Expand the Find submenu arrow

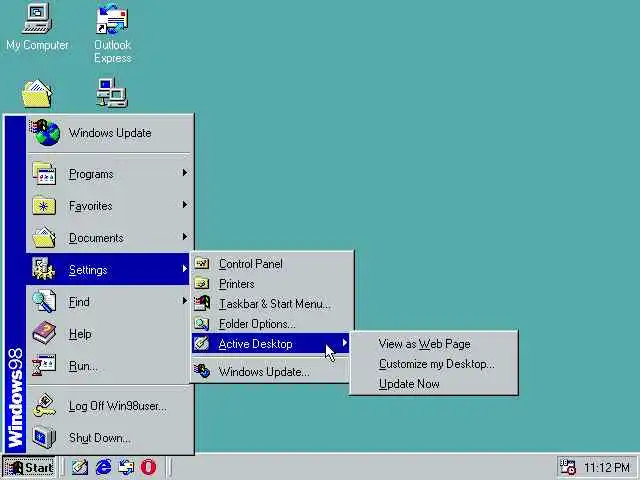coord(185,301)
